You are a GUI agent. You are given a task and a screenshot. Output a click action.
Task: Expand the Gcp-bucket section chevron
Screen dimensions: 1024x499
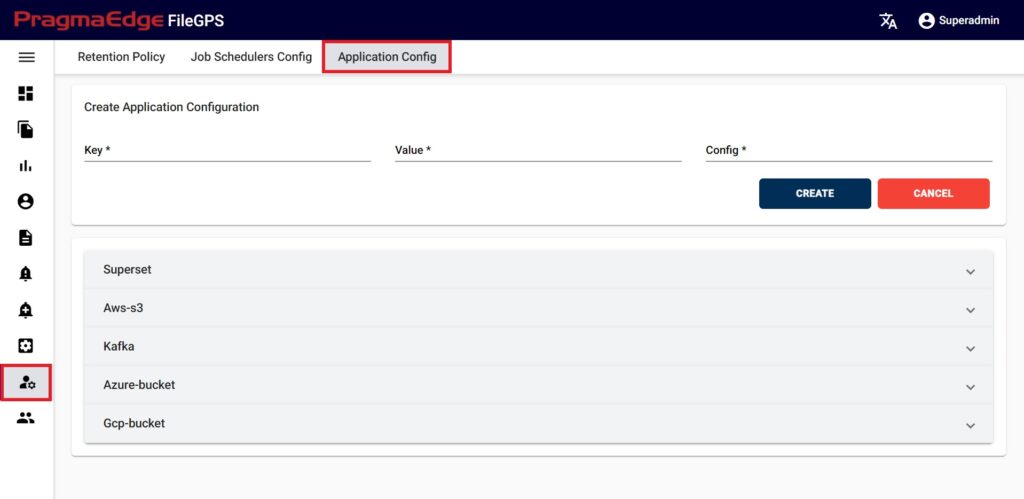point(970,426)
